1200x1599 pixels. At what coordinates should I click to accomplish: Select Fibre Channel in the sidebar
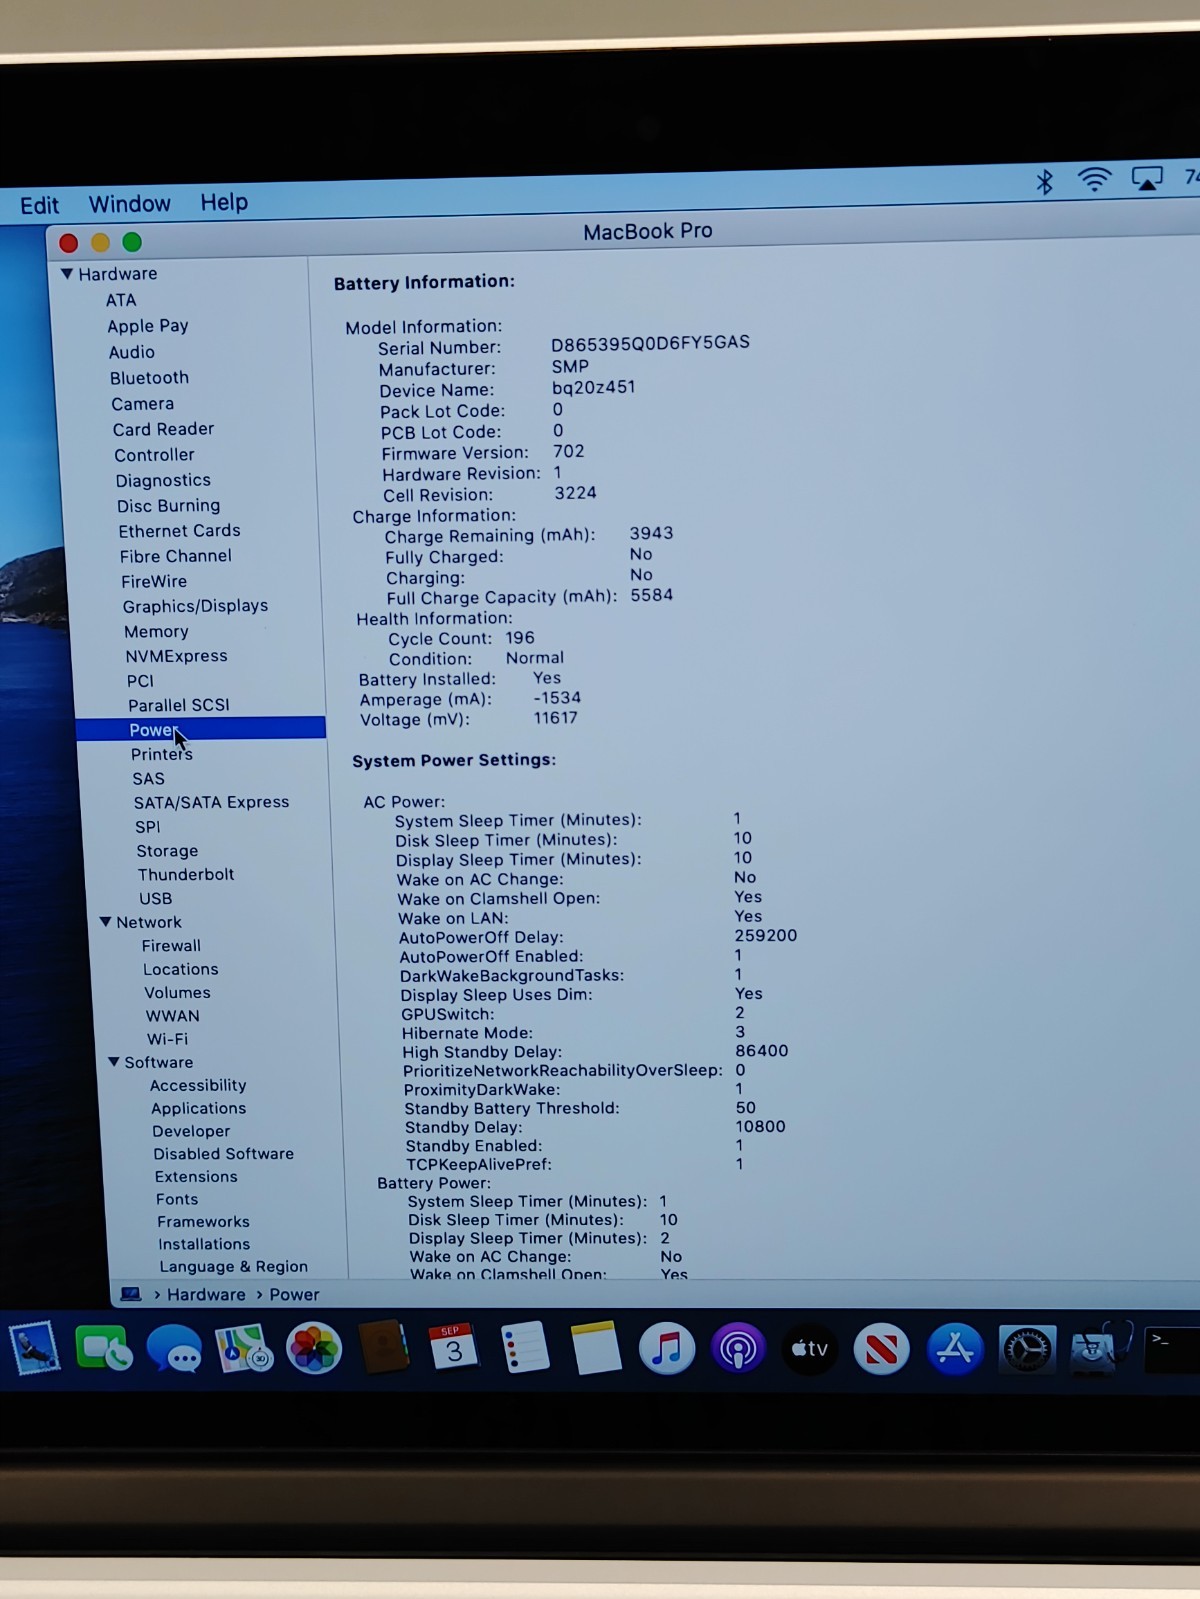(x=175, y=556)
